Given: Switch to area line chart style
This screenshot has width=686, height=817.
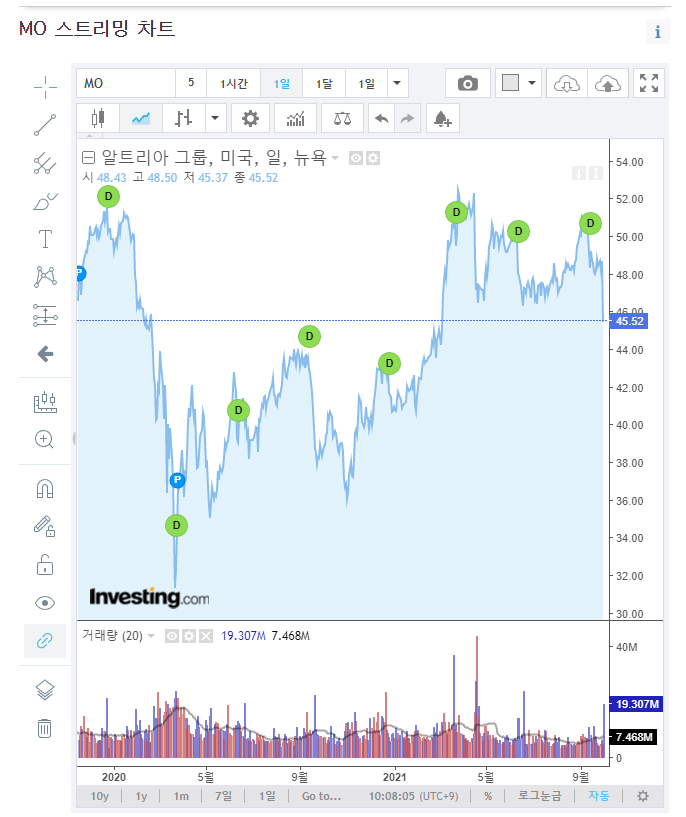Looking at the screenshot, I should (141, 118).
